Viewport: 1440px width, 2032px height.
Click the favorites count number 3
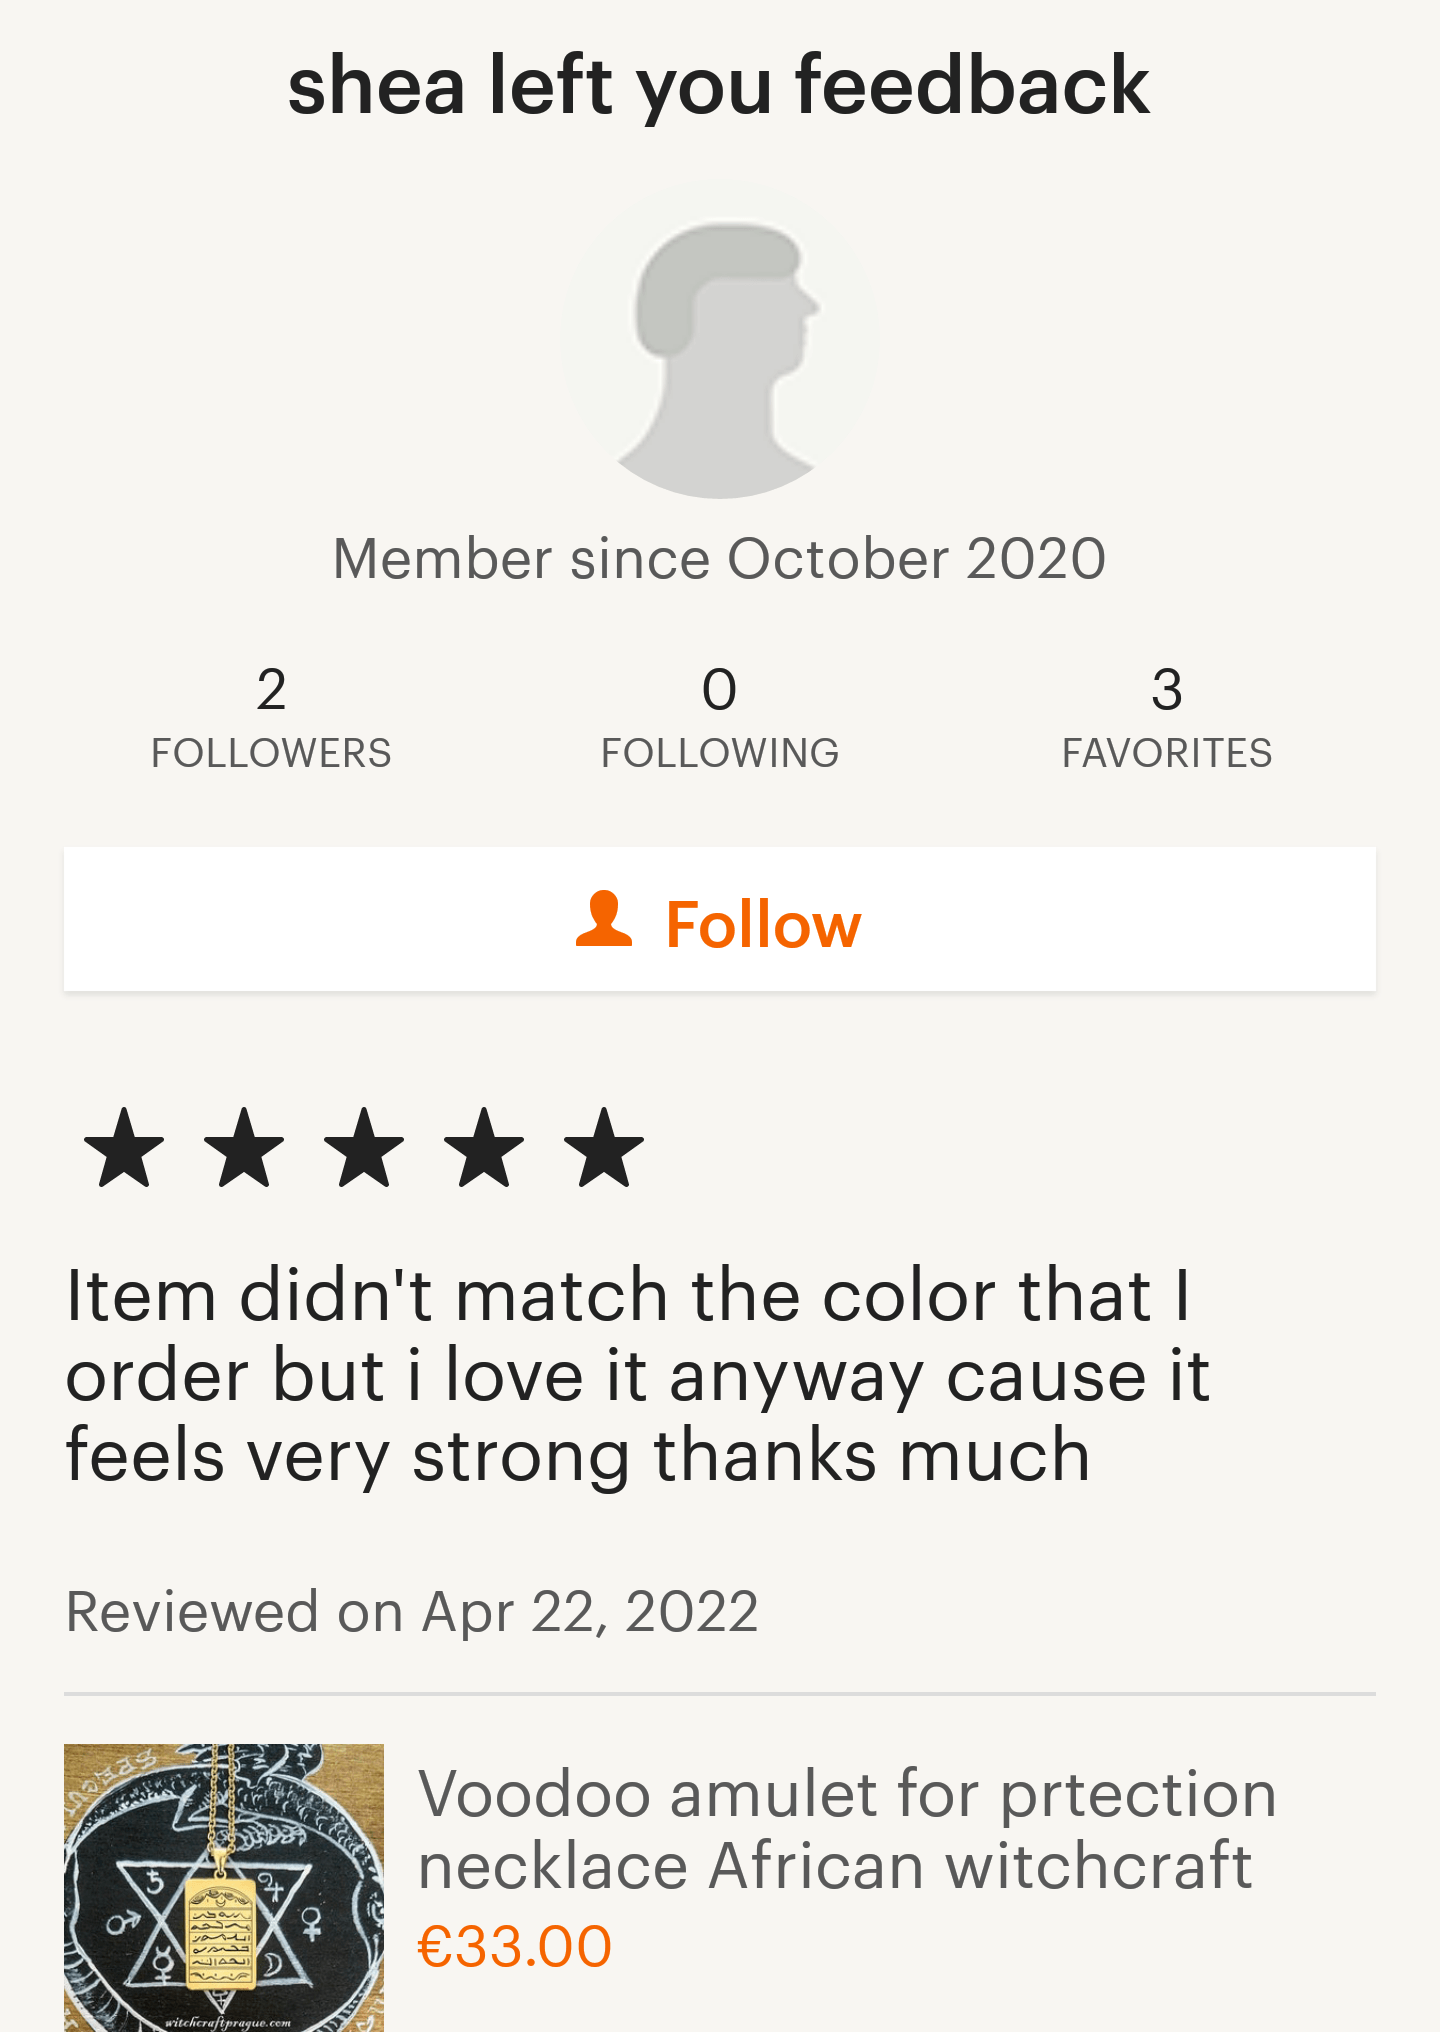click(1167, 689)
